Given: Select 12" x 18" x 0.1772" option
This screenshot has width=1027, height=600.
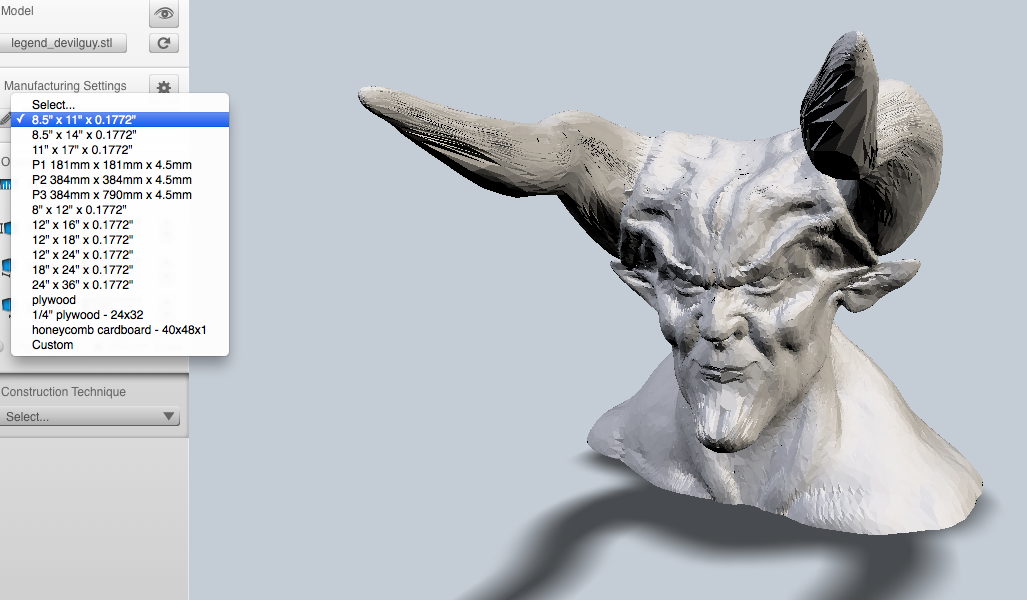Looking at the screenshot, I should [120, 240].
